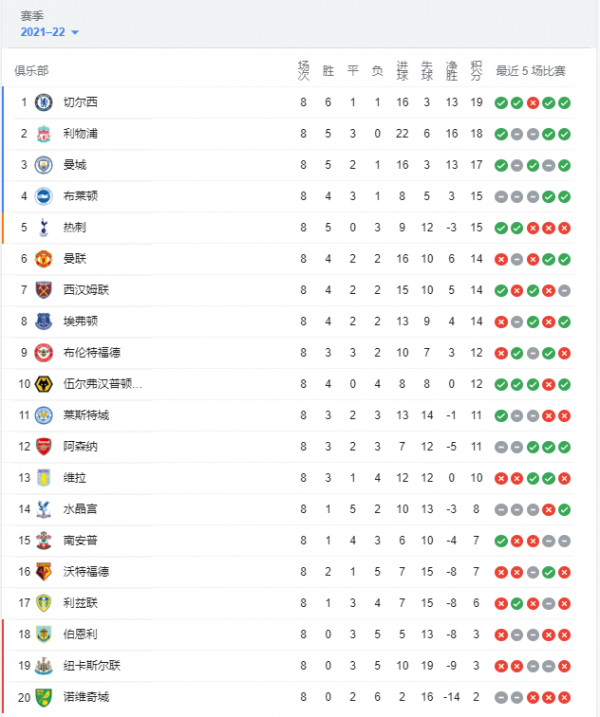Viewport: 600px width, 717px height.
Task: Click Norwich's first grey draw indicator
Action: click(501, 697)
